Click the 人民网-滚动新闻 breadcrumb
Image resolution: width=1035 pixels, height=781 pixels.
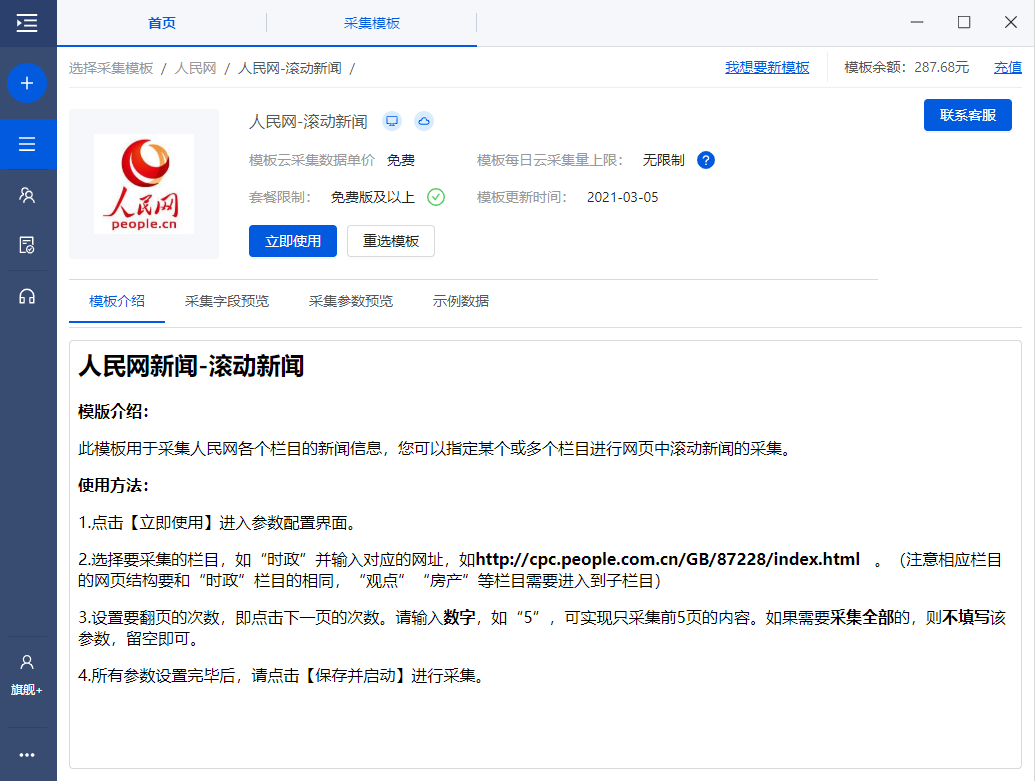pos(290,69)
